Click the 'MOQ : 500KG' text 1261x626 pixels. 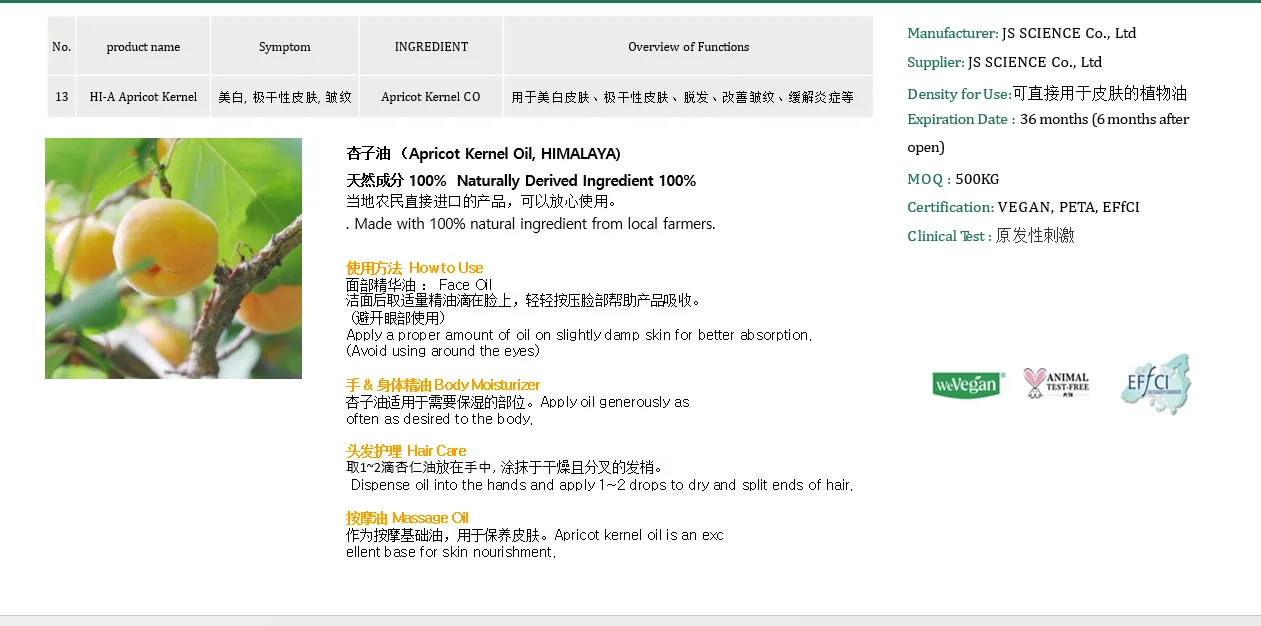[953, 179]
